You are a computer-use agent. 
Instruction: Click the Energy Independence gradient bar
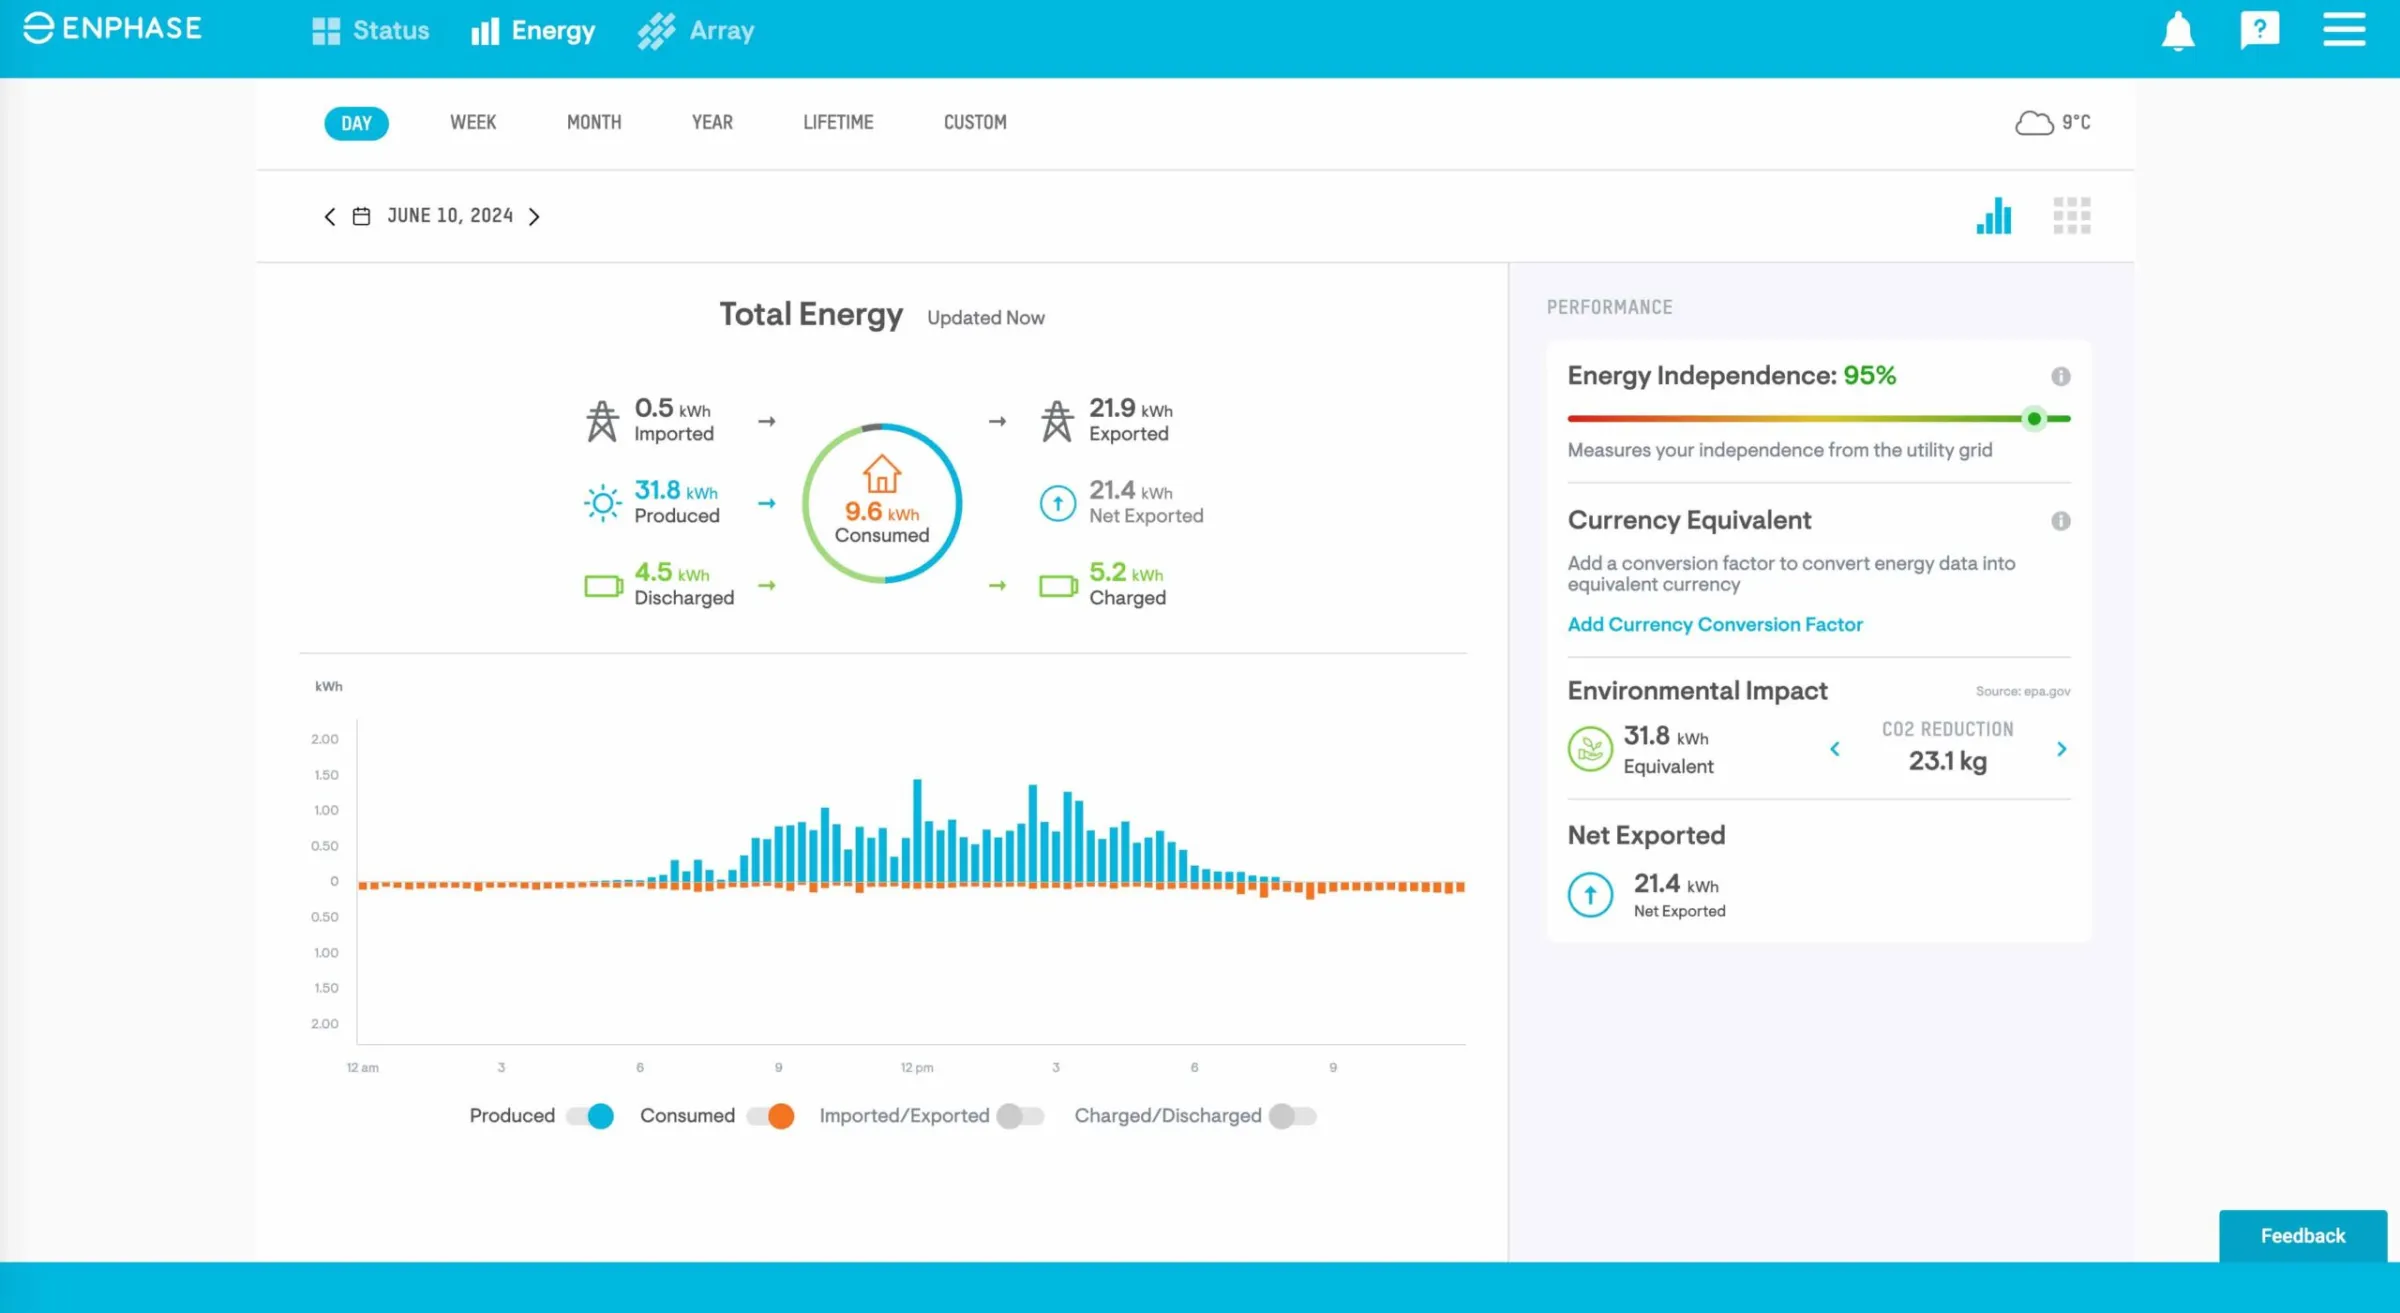click(1818, 419)
